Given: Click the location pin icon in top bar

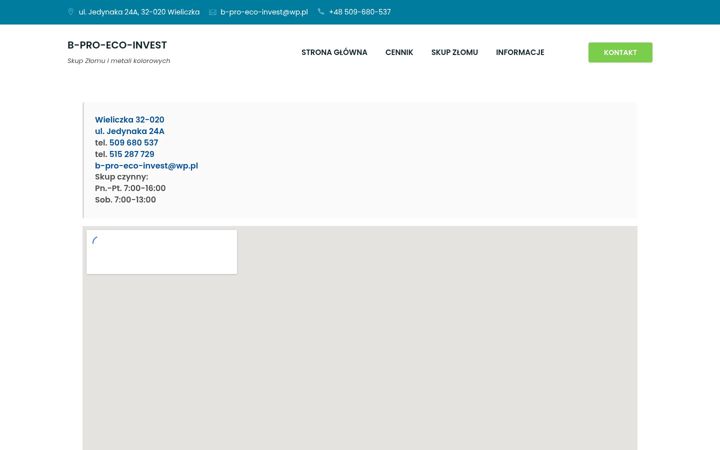Looking at the screenshot, I should [x=71, y=12].
